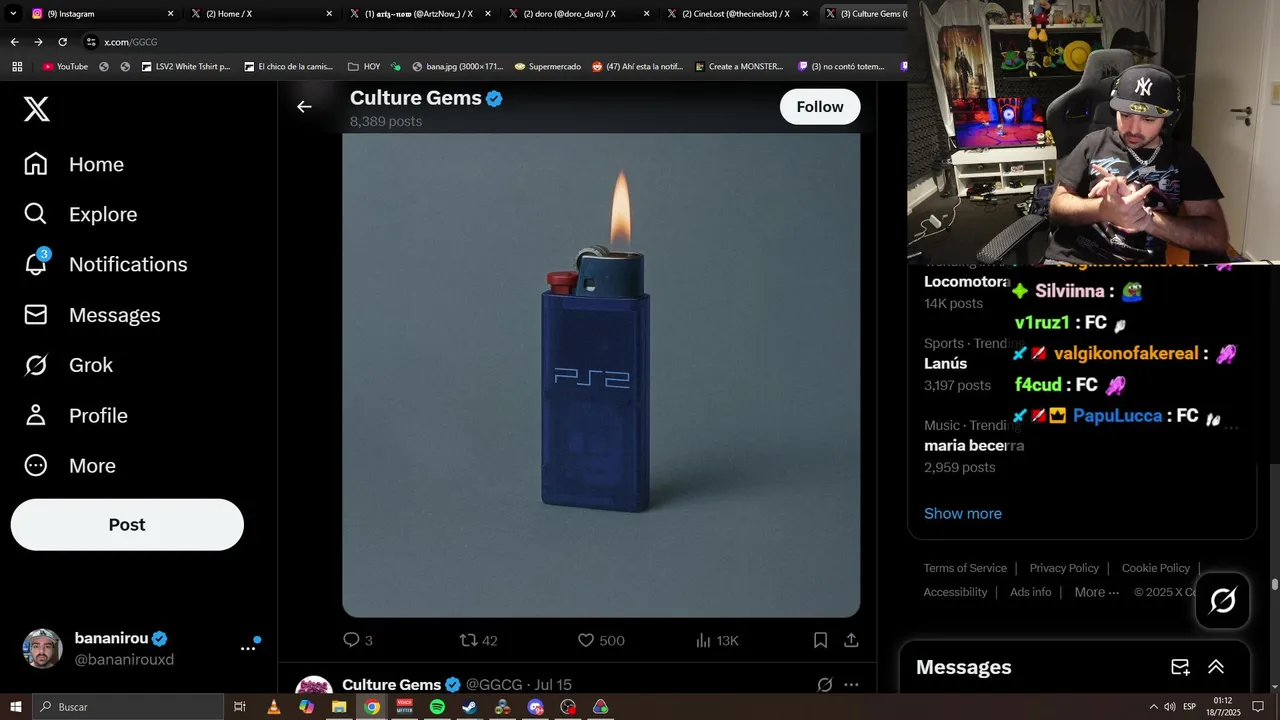The width and height of the screenshot is (1280, 720).
Task: Switch to the ArtzNow_ X tab
Action: (x=420, y=14)
